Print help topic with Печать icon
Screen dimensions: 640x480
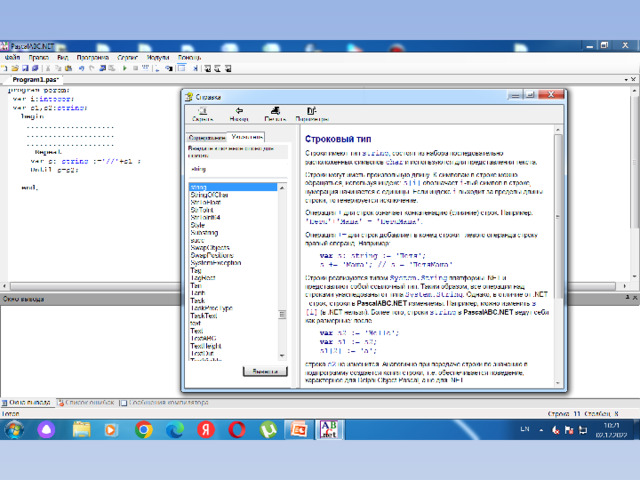(275, 114)
